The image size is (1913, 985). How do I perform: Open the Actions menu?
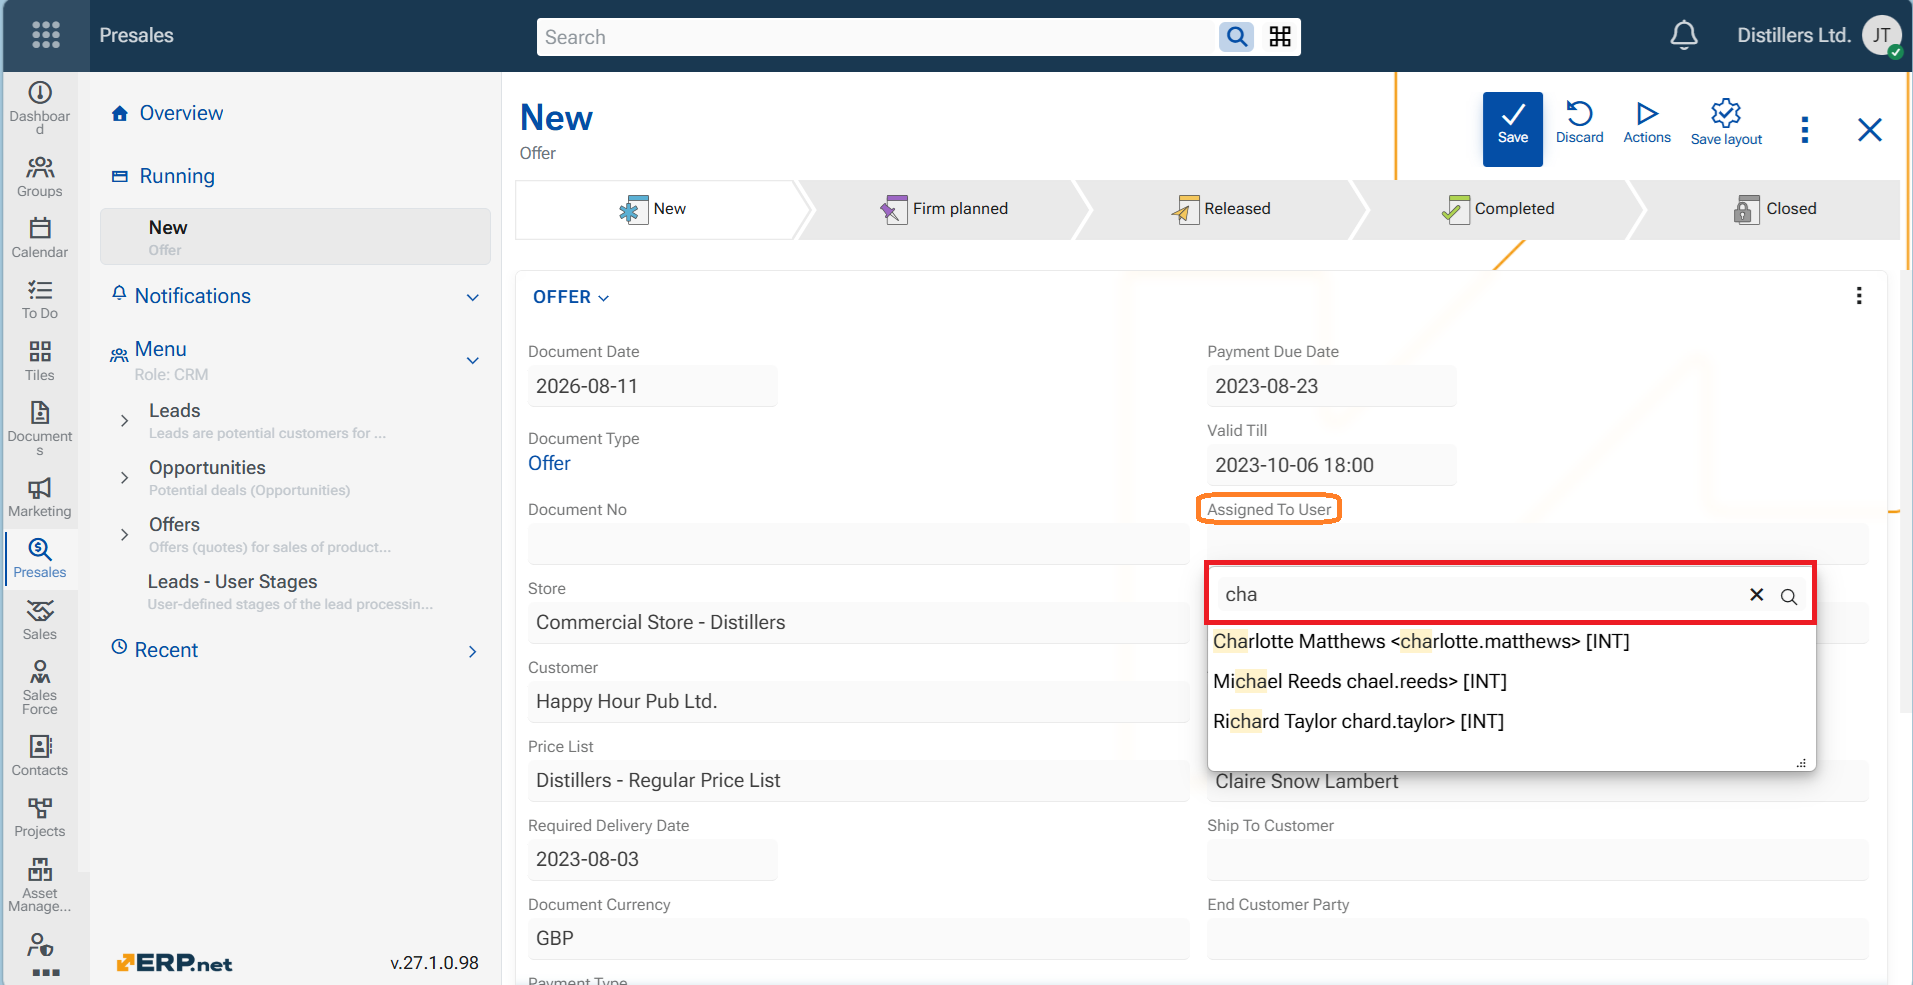tap(1647, 122)
